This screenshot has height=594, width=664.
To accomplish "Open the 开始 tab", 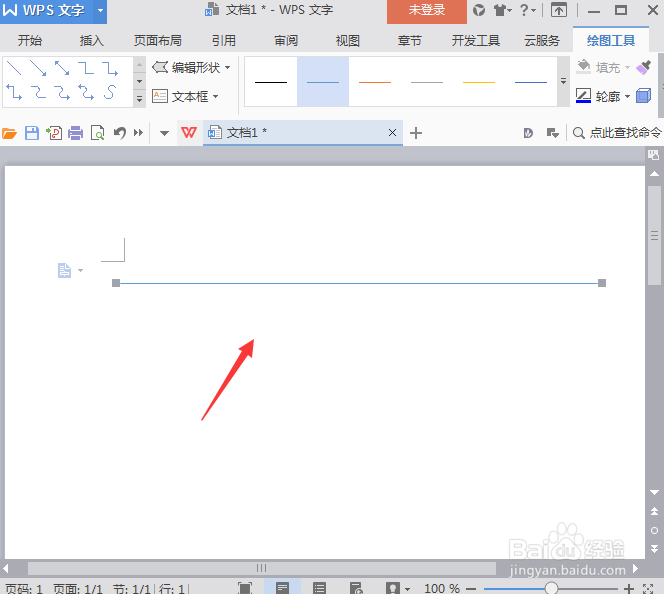I will (x=30, y=41).
